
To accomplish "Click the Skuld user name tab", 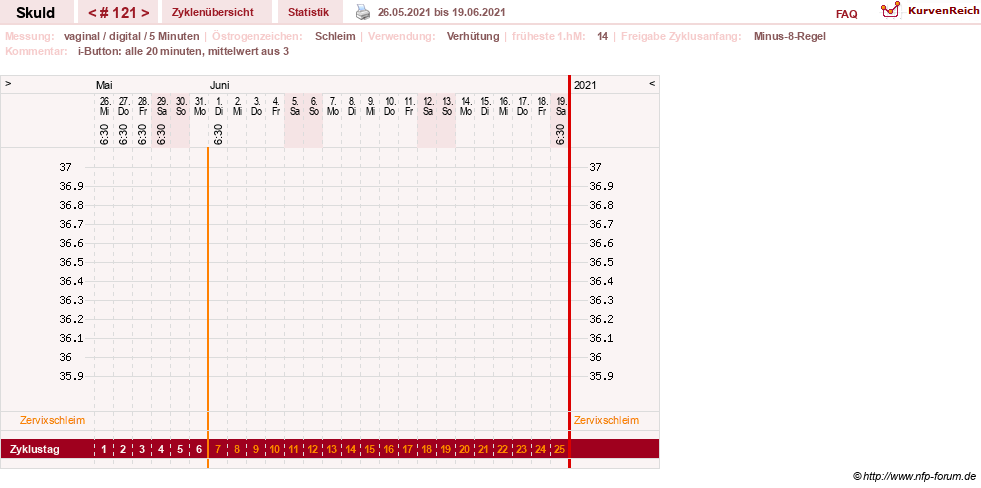I will [x=36, y=13].
